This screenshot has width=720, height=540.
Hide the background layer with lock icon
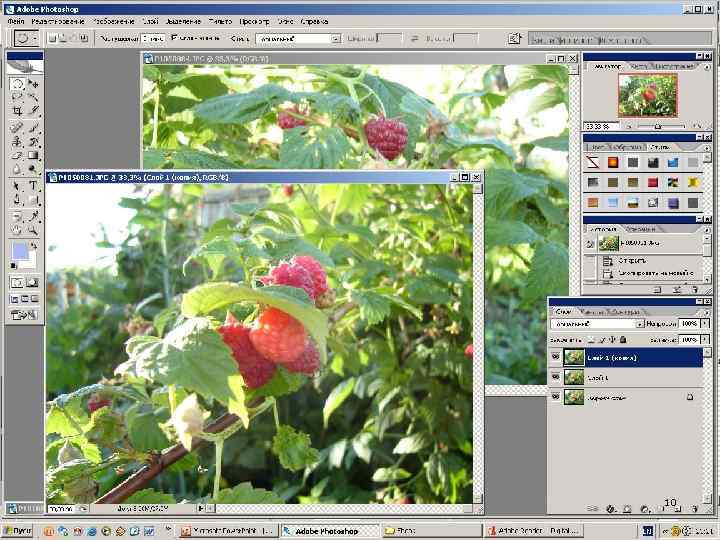pyautogui.click(x=556, y=397)
